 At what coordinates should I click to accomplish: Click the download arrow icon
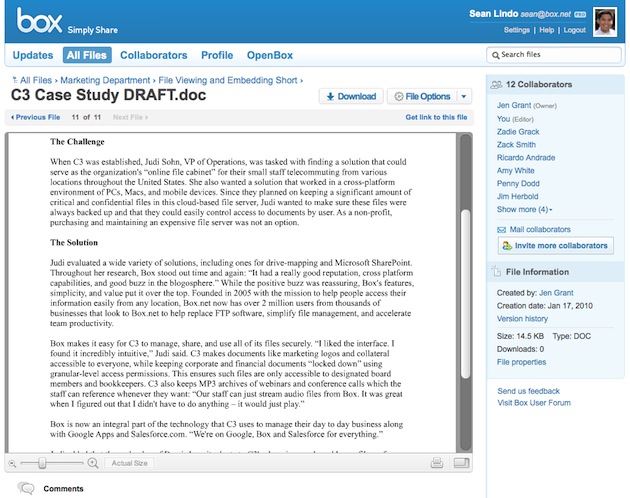point(330,96)
